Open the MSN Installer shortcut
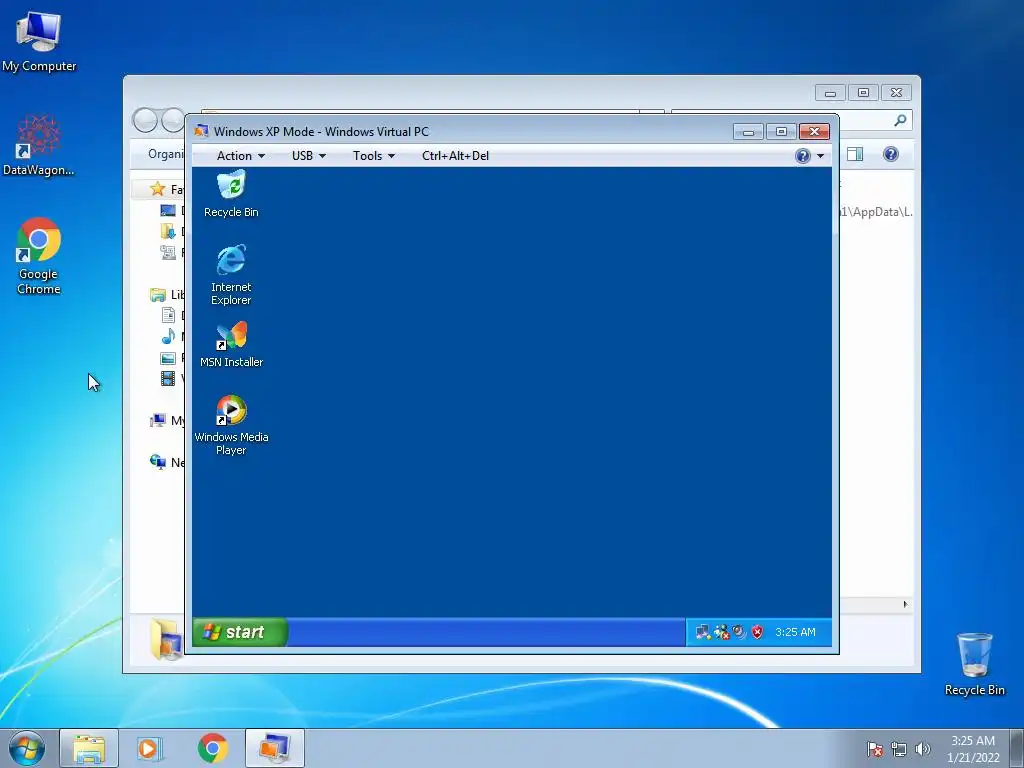The image size is (1024, 768). 231,344
